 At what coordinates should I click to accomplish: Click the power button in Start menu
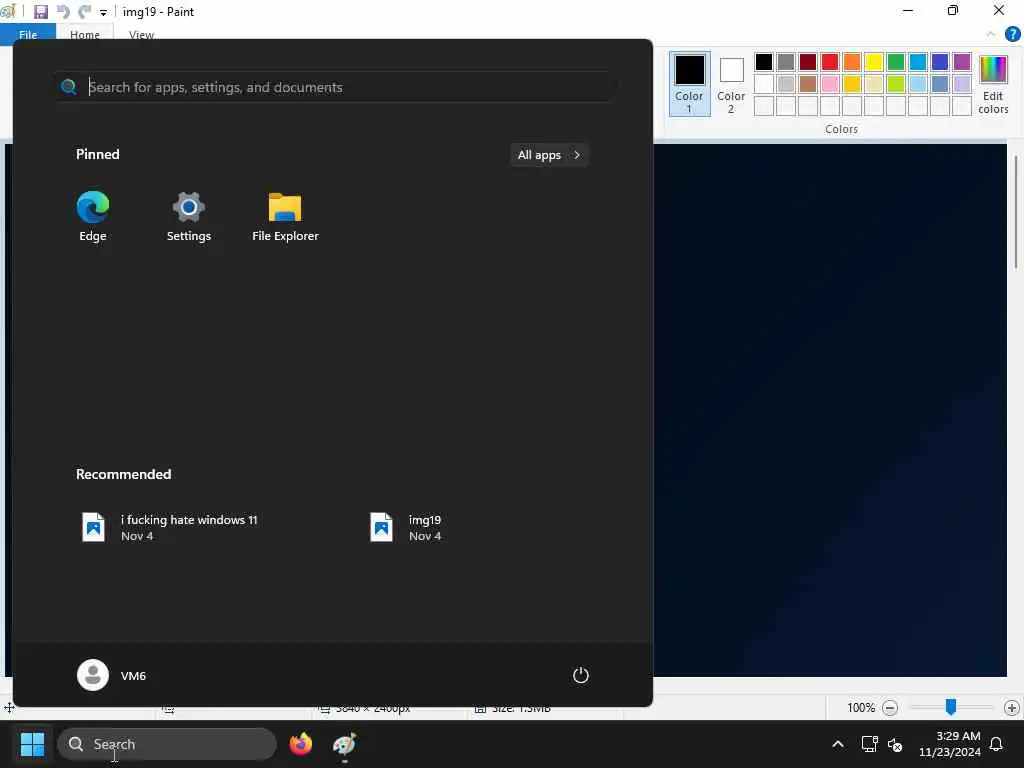[581, 675]
